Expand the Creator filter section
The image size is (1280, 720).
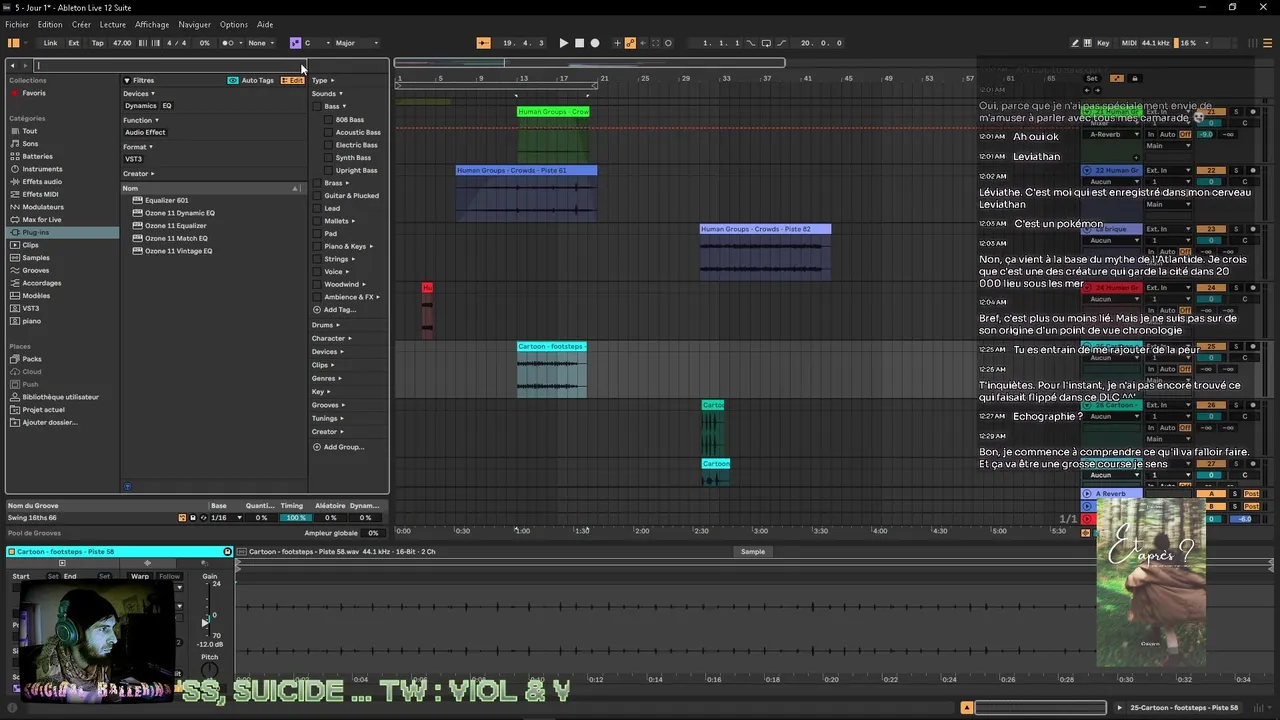click(x=138, y=174)
